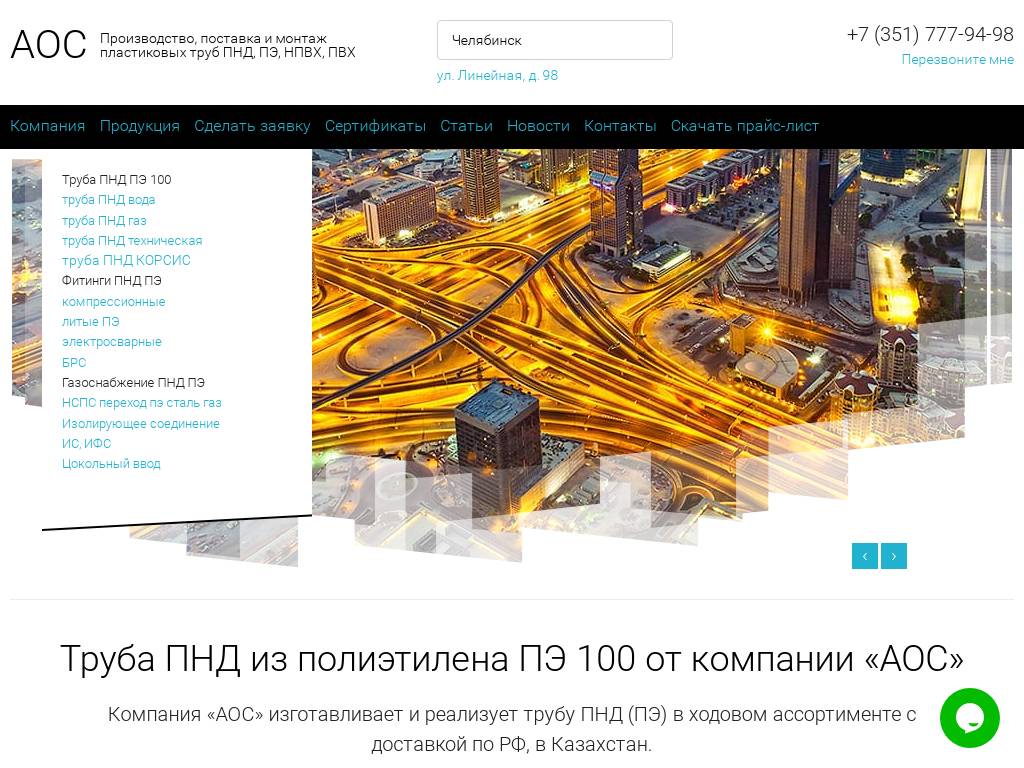Screen dimensions: 1024x768
Task: Open труба ПНД вода link
Action: (x=109, y=200)
